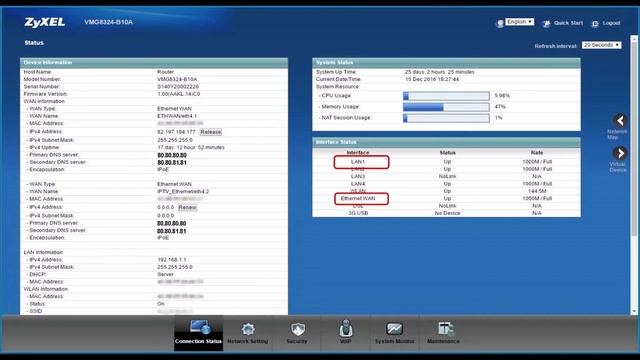
Task: Click the WAN IPv4 address 82.197.194.177
Action: pos(176,132)
